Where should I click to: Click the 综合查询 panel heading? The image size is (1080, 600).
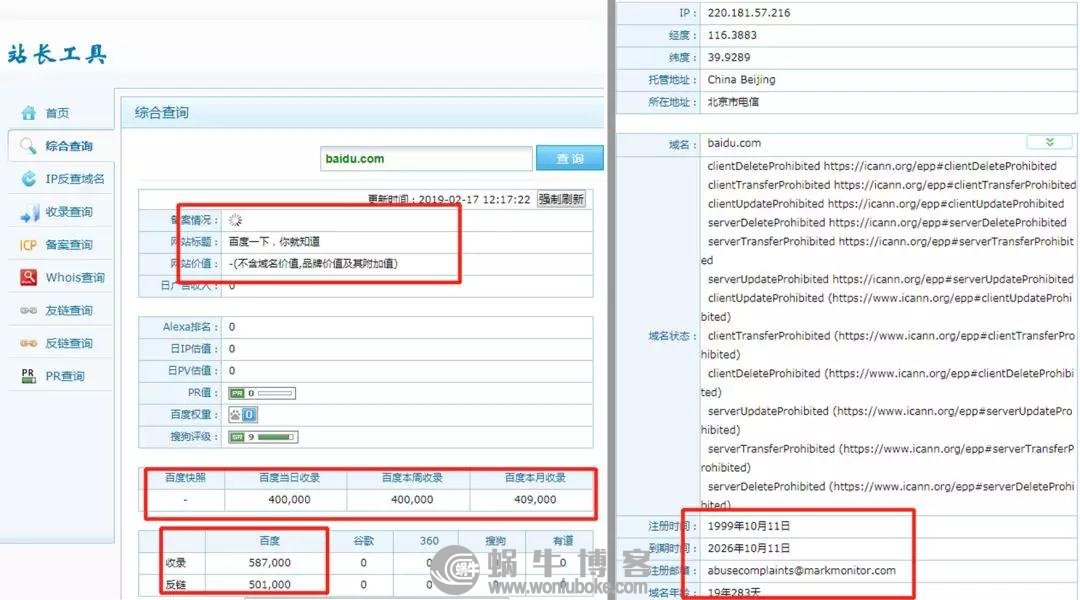point(162,112)
